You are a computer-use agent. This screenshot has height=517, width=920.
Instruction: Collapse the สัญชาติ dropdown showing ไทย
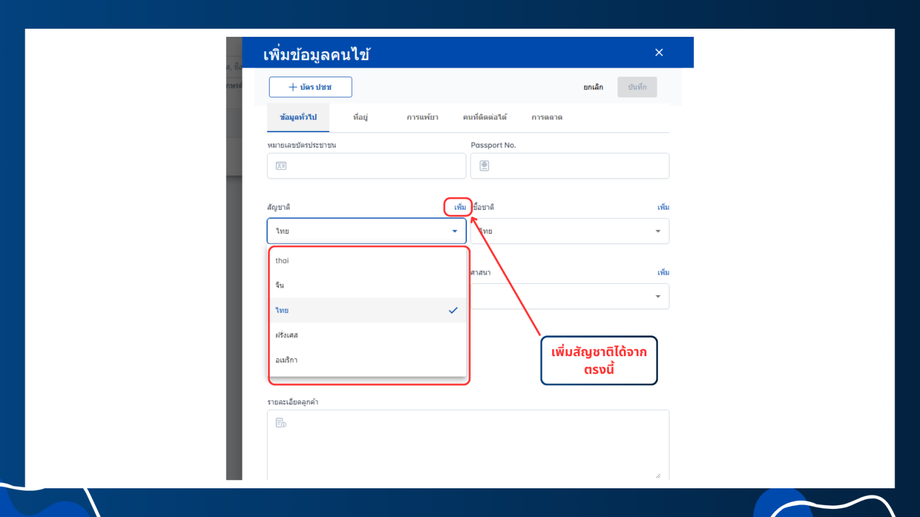(367, 231)
